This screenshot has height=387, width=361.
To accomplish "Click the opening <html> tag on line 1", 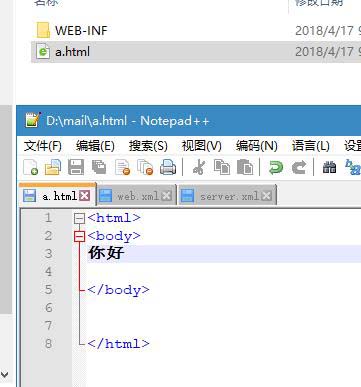I will [x=114, y=218].
